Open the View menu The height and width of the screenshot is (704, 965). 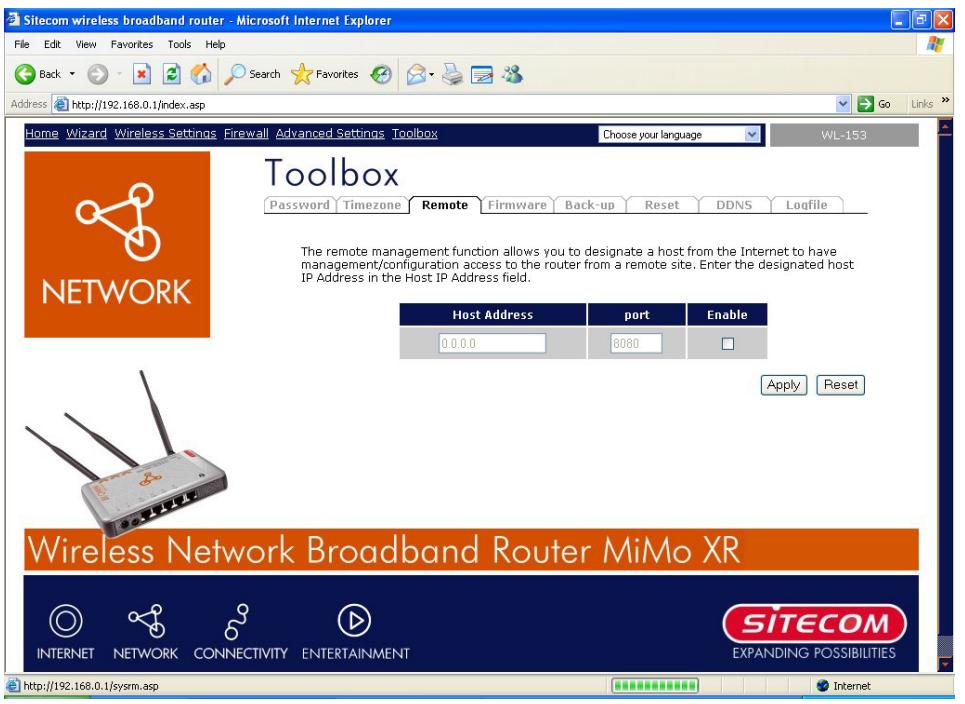(x=86, y=44)
